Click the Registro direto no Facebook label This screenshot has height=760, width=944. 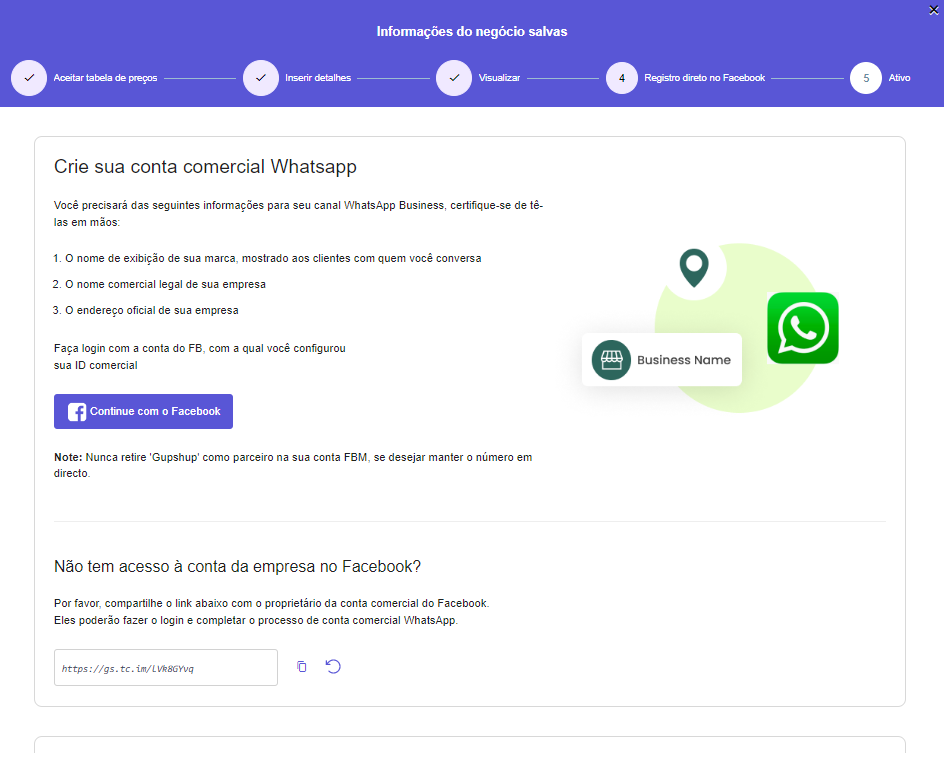coord(704,78)
